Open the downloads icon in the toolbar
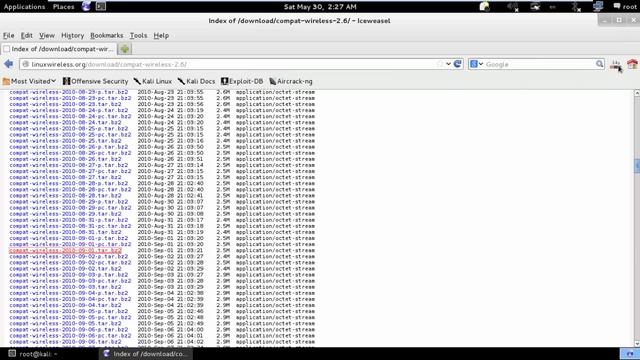Viewport: 640px width, 360px height. [x=616, y=64]
